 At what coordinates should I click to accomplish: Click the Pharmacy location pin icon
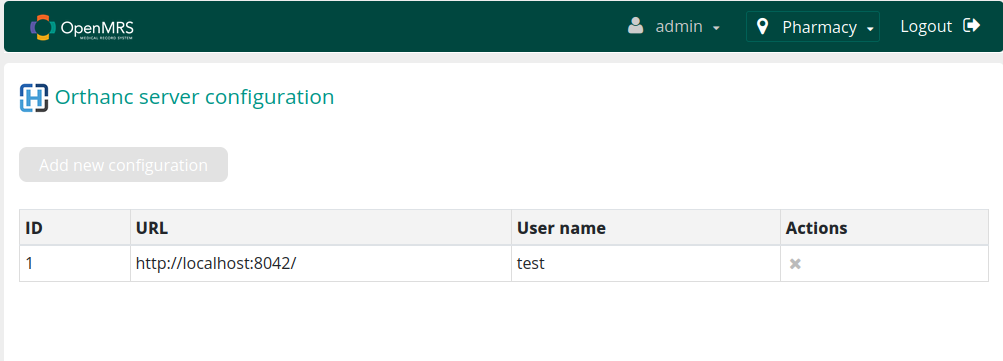[762, 27]
